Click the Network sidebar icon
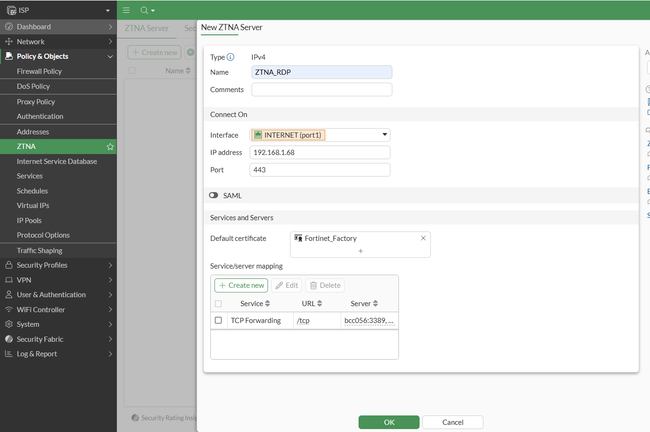650x432 pixels. point(9,41)
